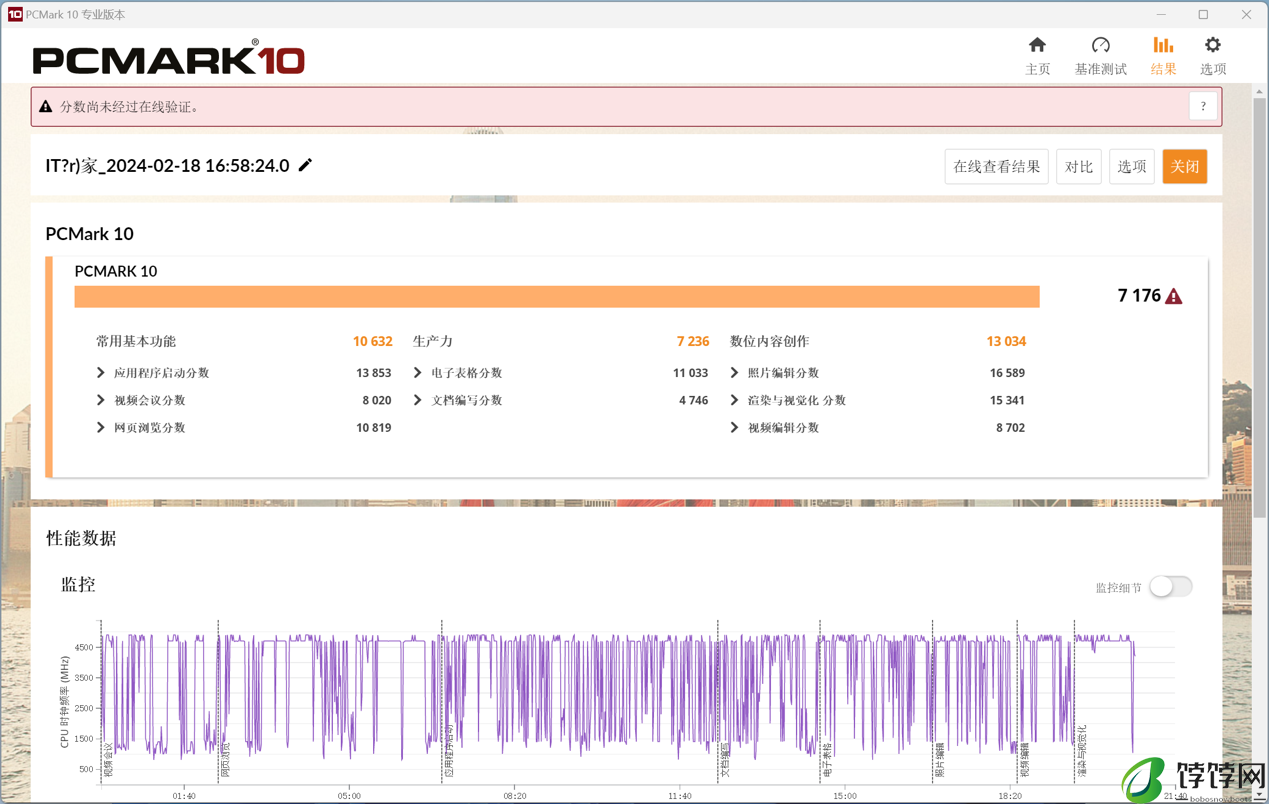The image size is (1269, 804).
Task: Click the benchmark gauge icon
Action: pyautogui.click(x=1101, y=45)
